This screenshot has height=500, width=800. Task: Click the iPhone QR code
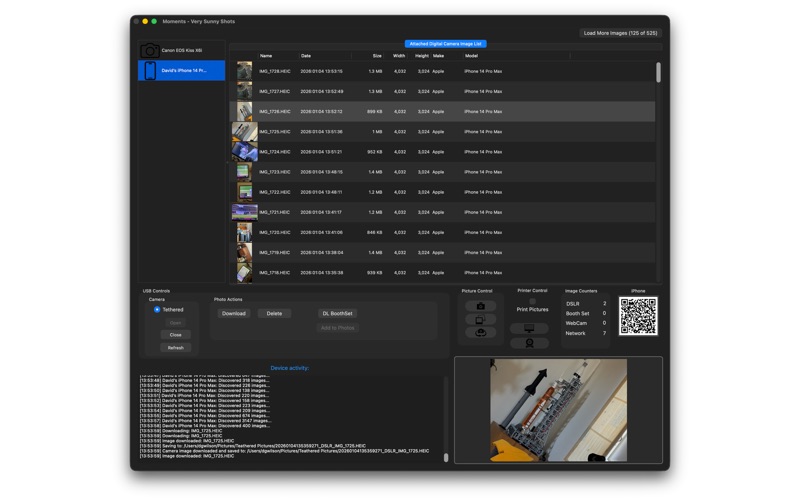(x=638, y=316)
